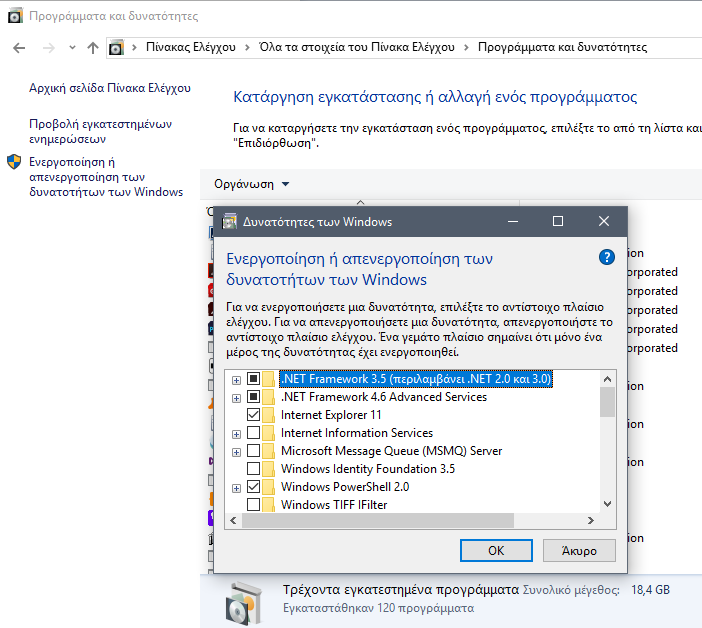702x628 pixels.
Task: Click folder icon of Internet Information Services
Action: click(x=268, y=433)
